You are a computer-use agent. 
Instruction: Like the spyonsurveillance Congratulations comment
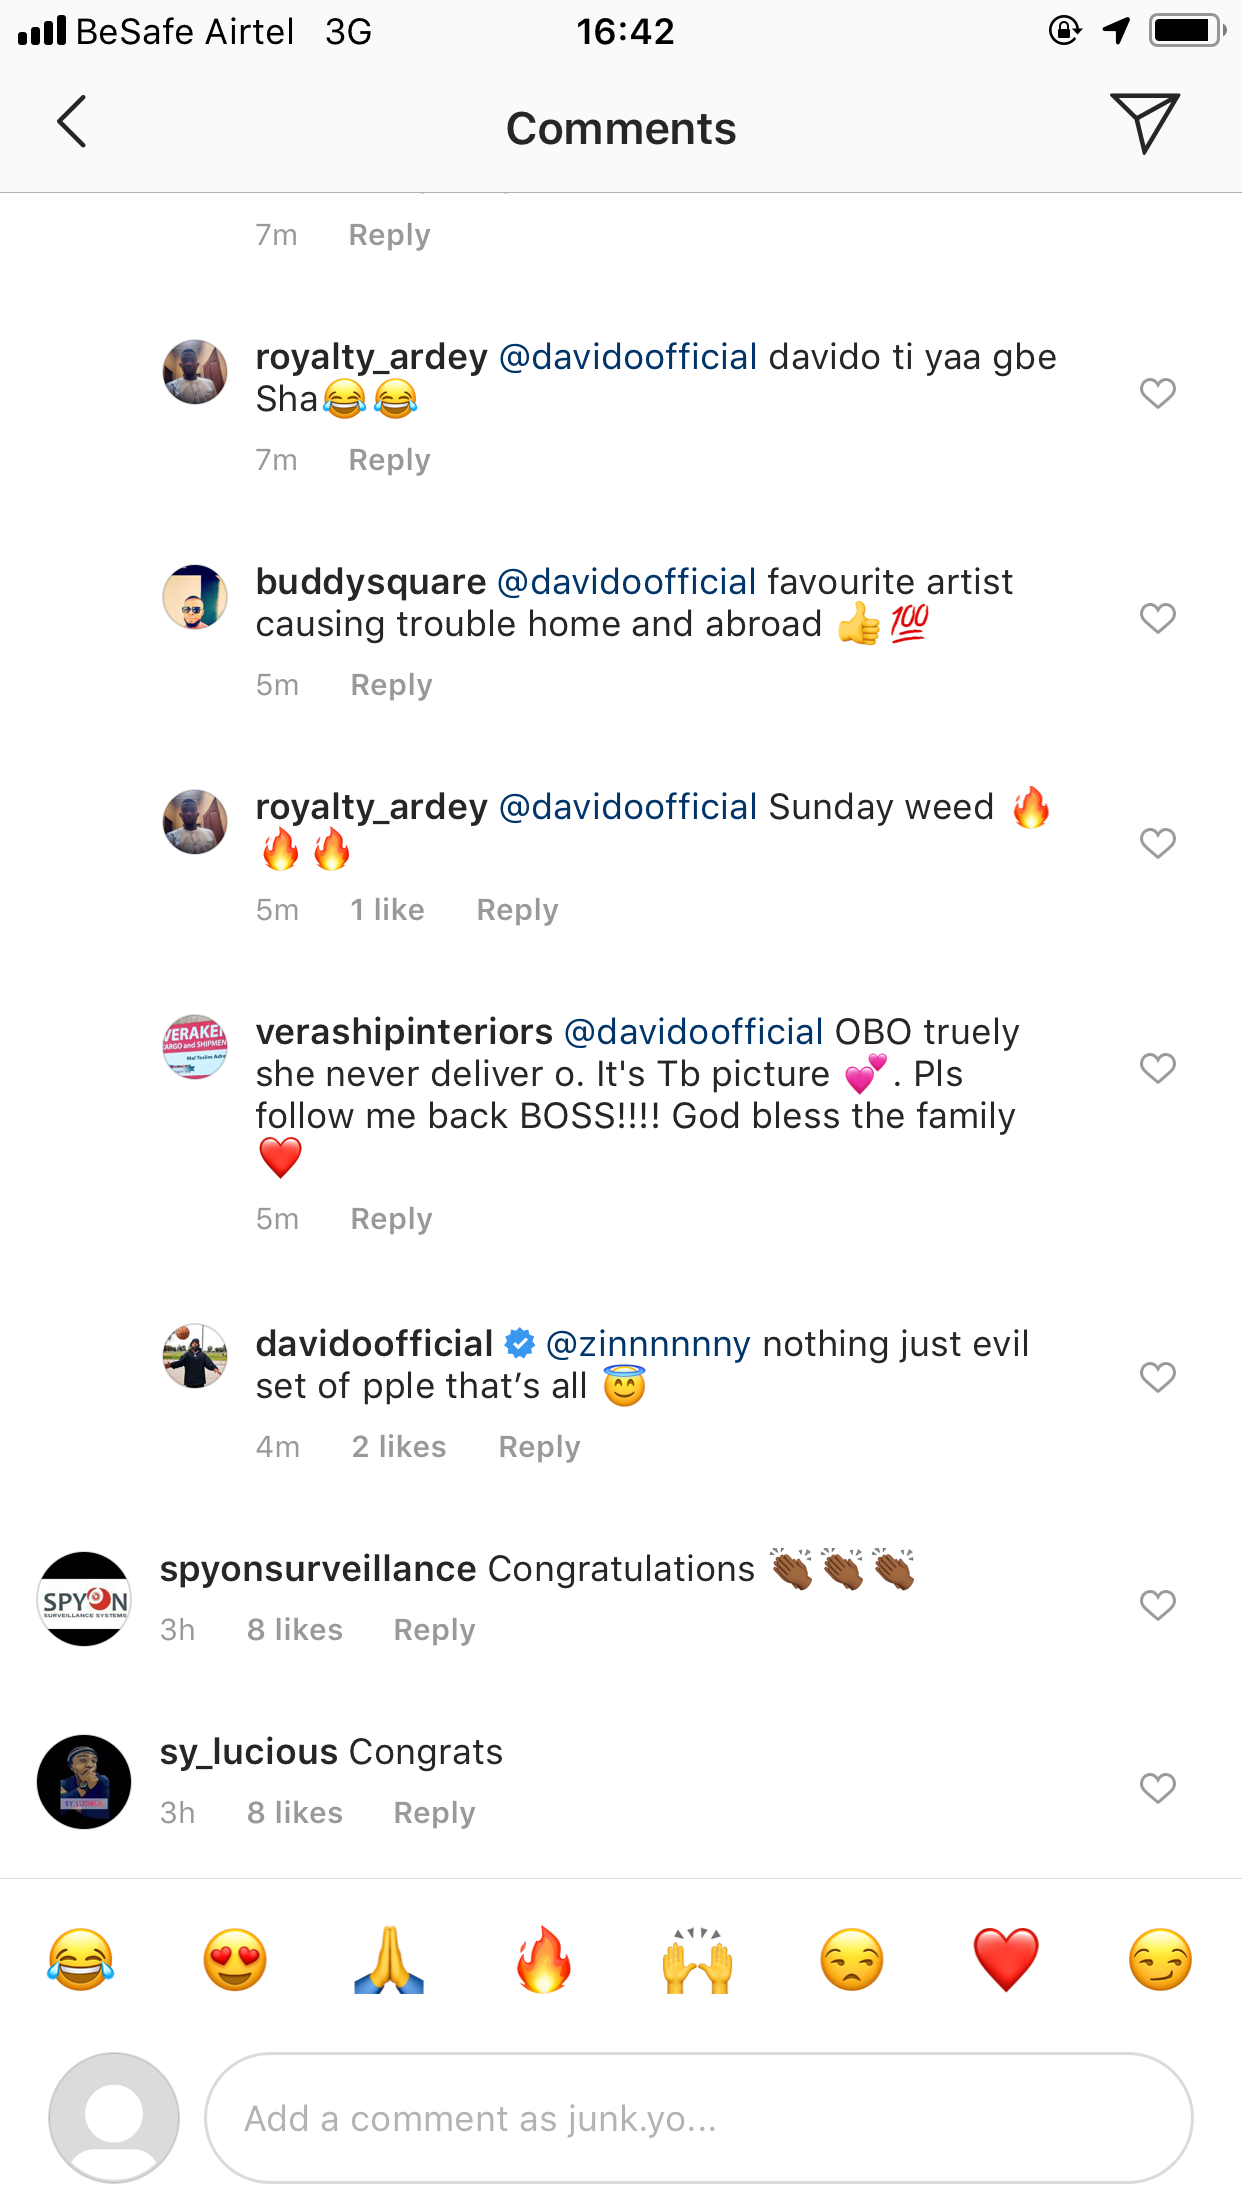tap(1158, 1605)
